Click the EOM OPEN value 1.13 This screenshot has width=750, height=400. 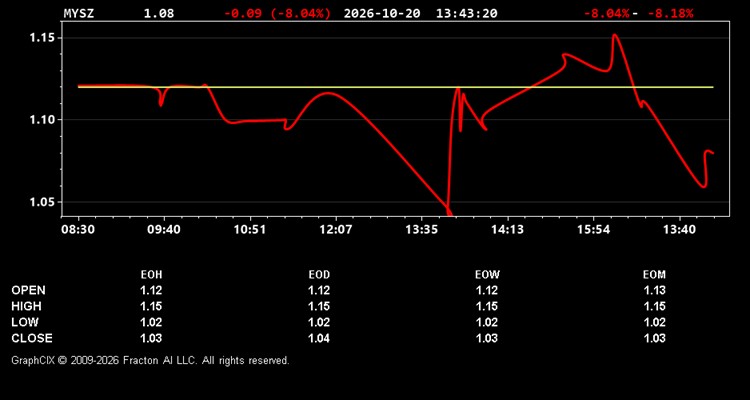click(x=654, y=290)
